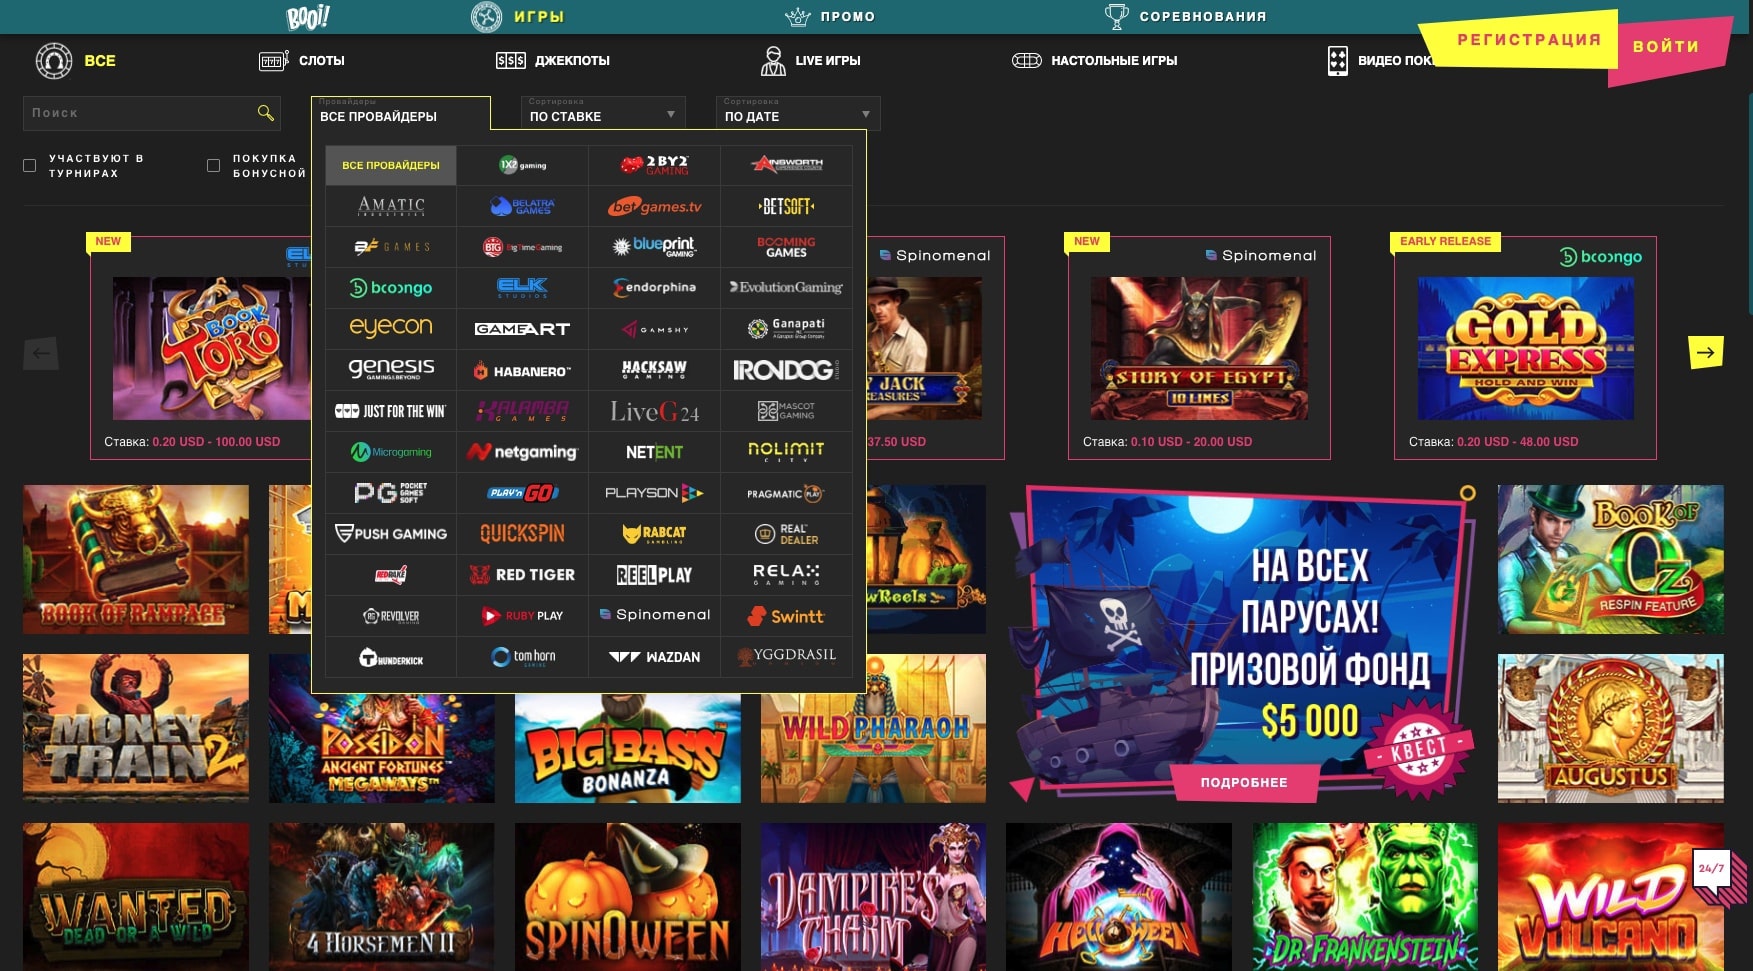The image size is (1753, 971).
Task: Click the search magnifier icon
Action: (264, 113)
